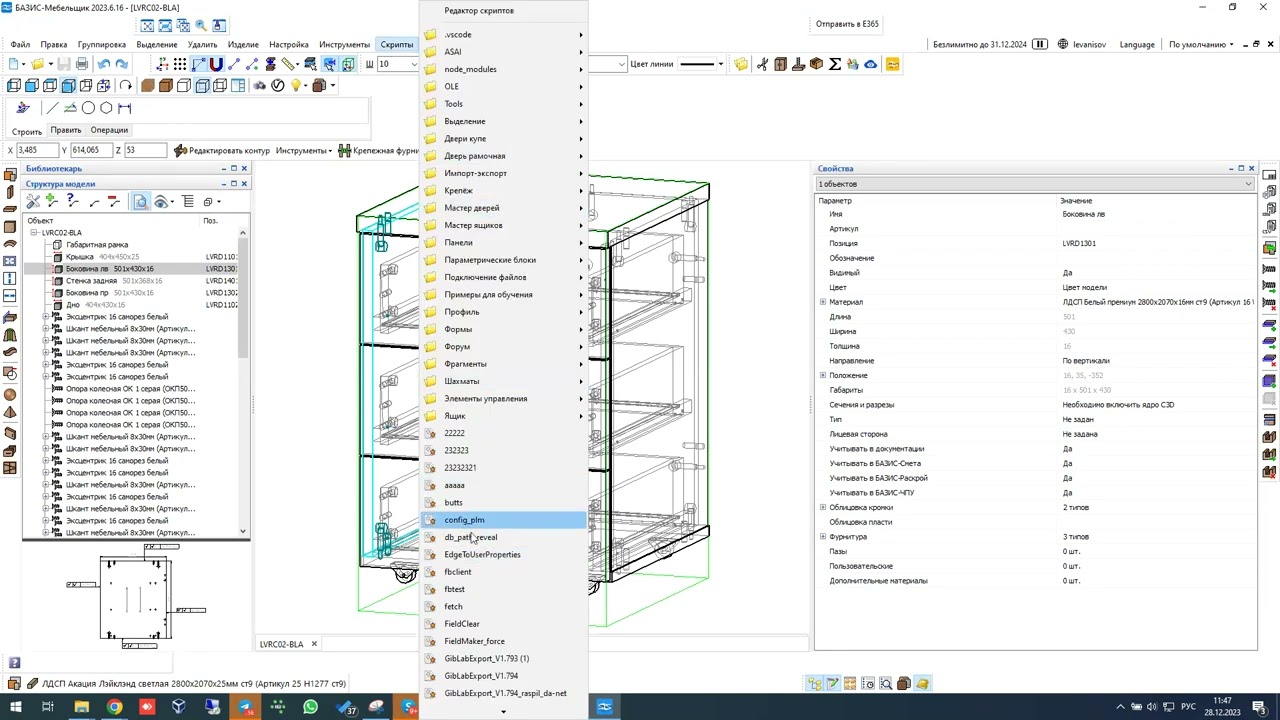Click the Редактировать контур button
The width and height of the screenshot is (1280, 720).
[x=222, y=150]
